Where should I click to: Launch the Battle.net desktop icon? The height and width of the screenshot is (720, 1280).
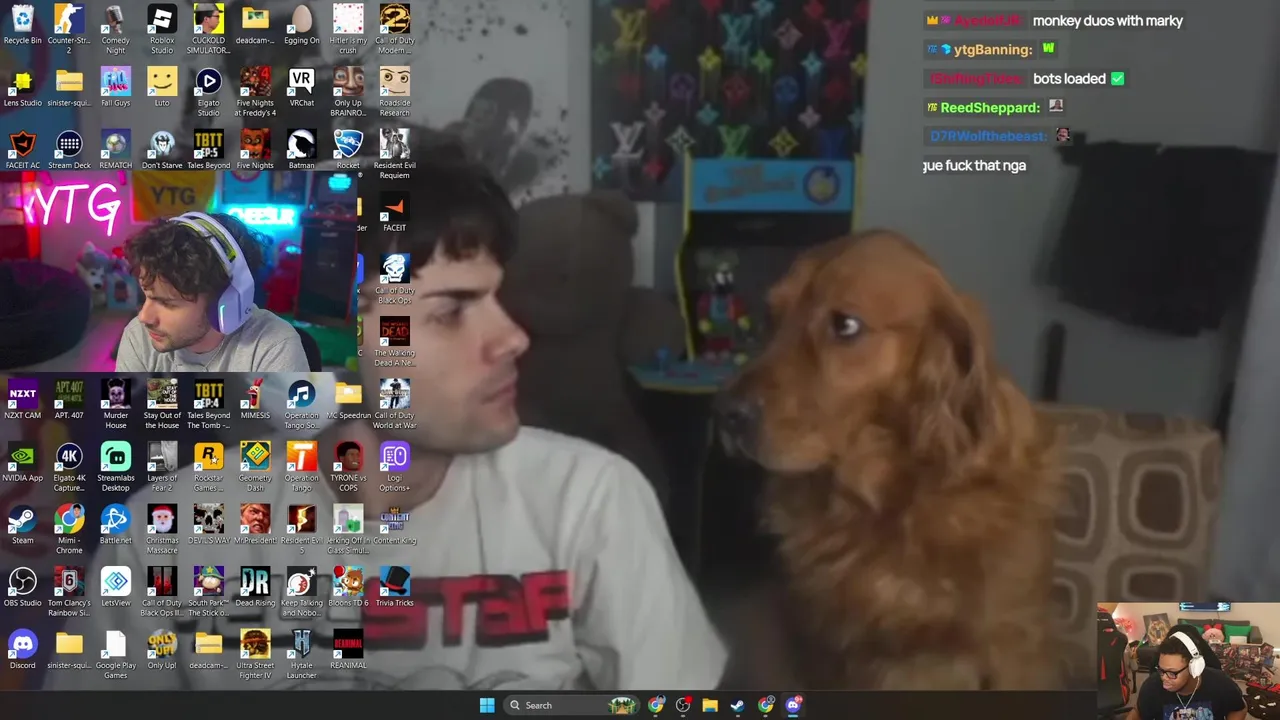click(x=115, y=525)
